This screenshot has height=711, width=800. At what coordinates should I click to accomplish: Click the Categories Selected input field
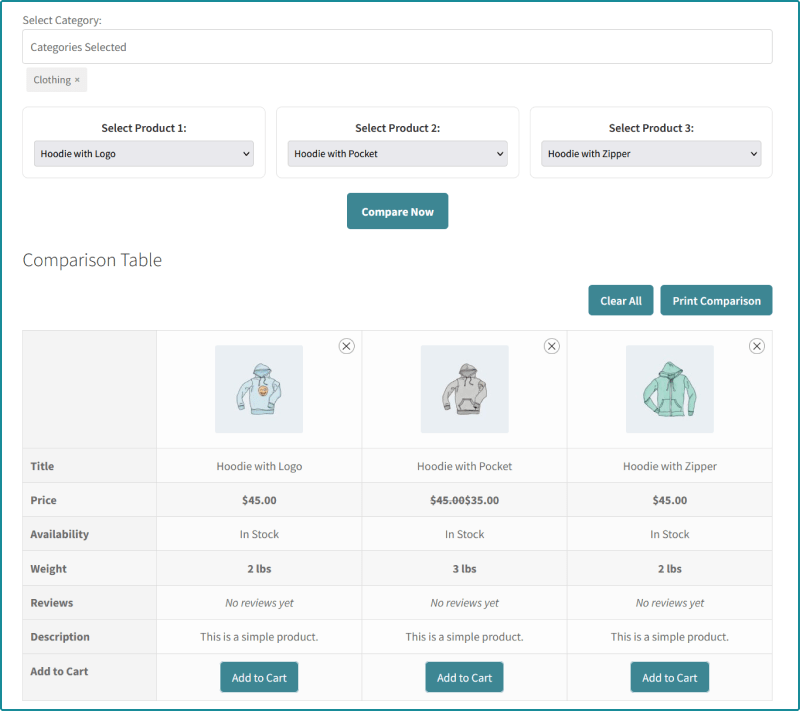[x=397, y=47]
